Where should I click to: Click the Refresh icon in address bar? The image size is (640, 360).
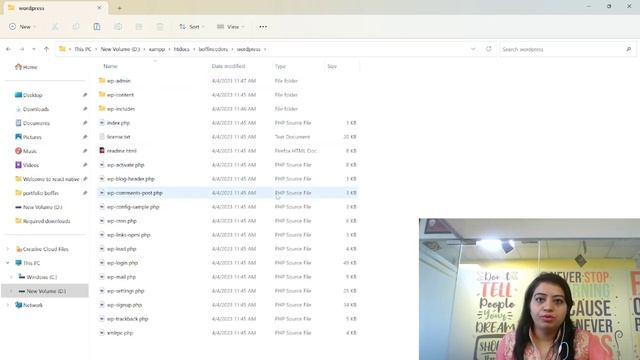(489, 49)
